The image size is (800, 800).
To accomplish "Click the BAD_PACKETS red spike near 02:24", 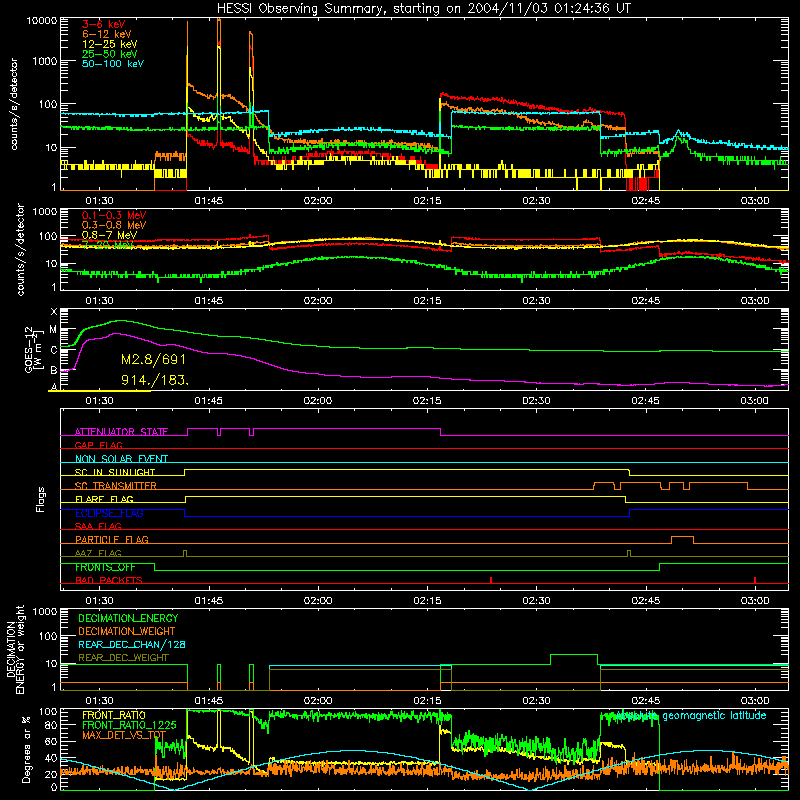I will 491,580.
